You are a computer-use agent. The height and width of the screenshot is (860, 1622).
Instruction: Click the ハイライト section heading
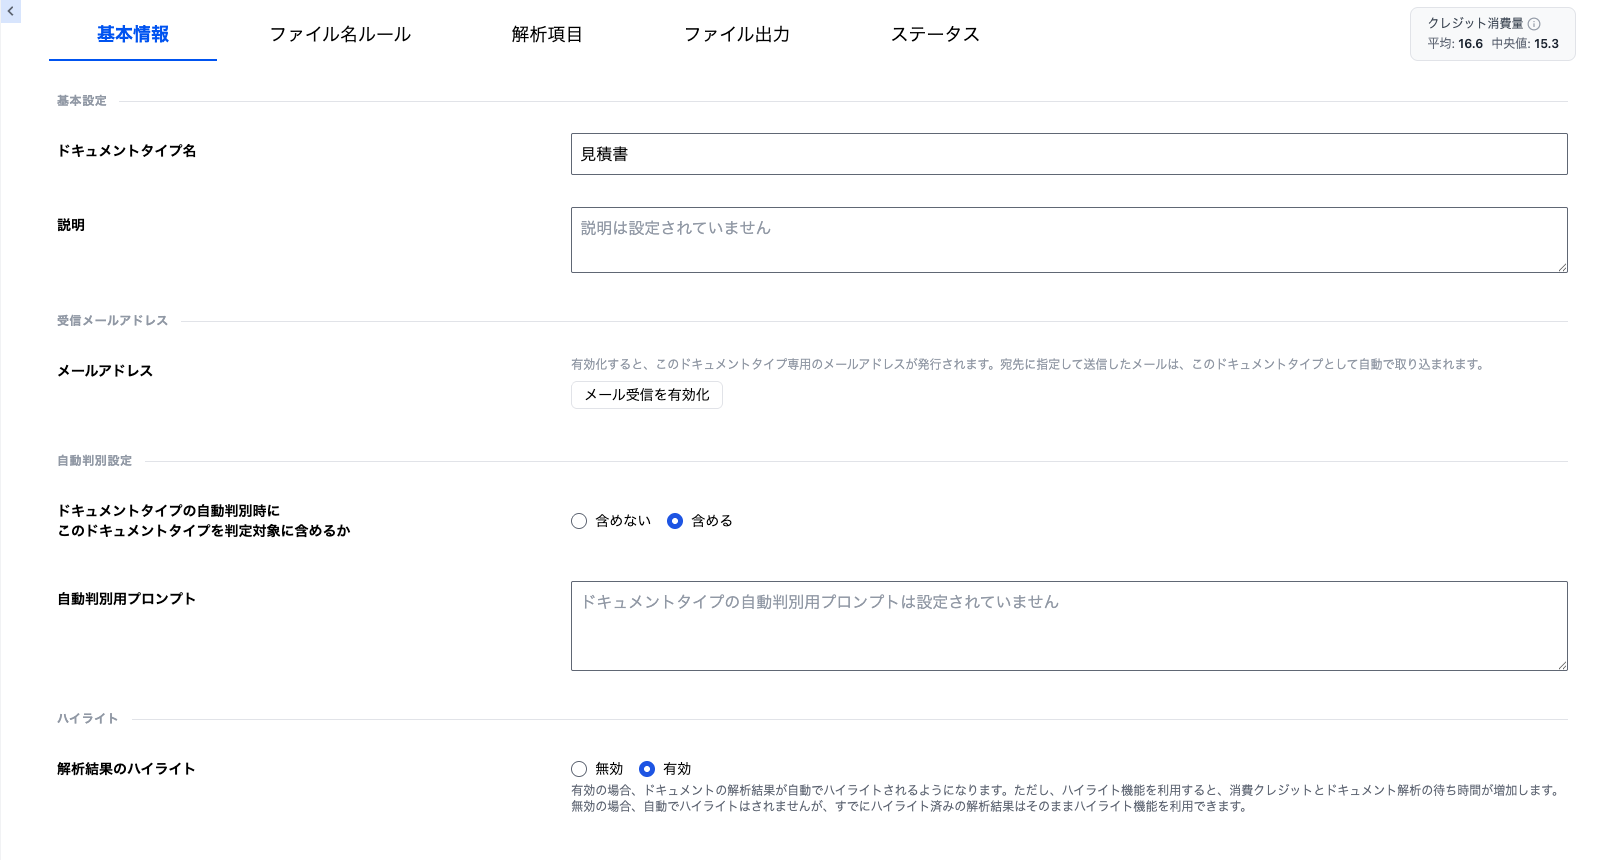88,719
